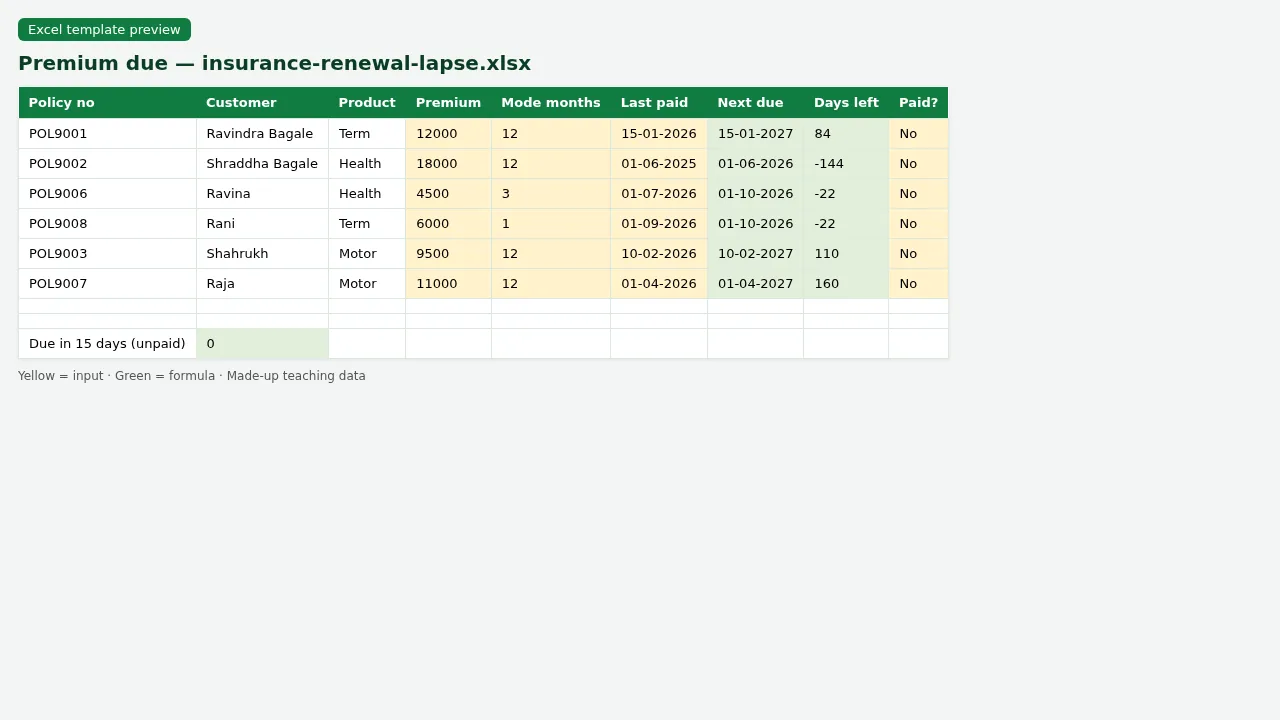This screenshot has height=720, width=1280.
Task: Click premium input 18000
Action: (448, 164)
